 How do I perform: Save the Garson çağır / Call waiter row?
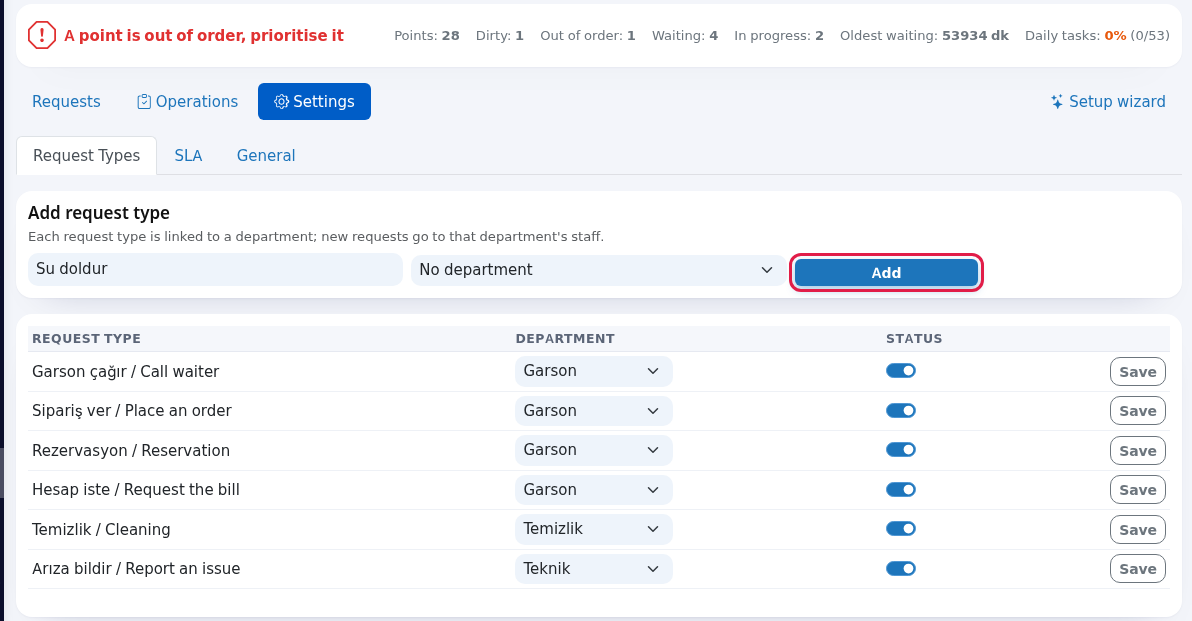click(x=1137, y=372)
